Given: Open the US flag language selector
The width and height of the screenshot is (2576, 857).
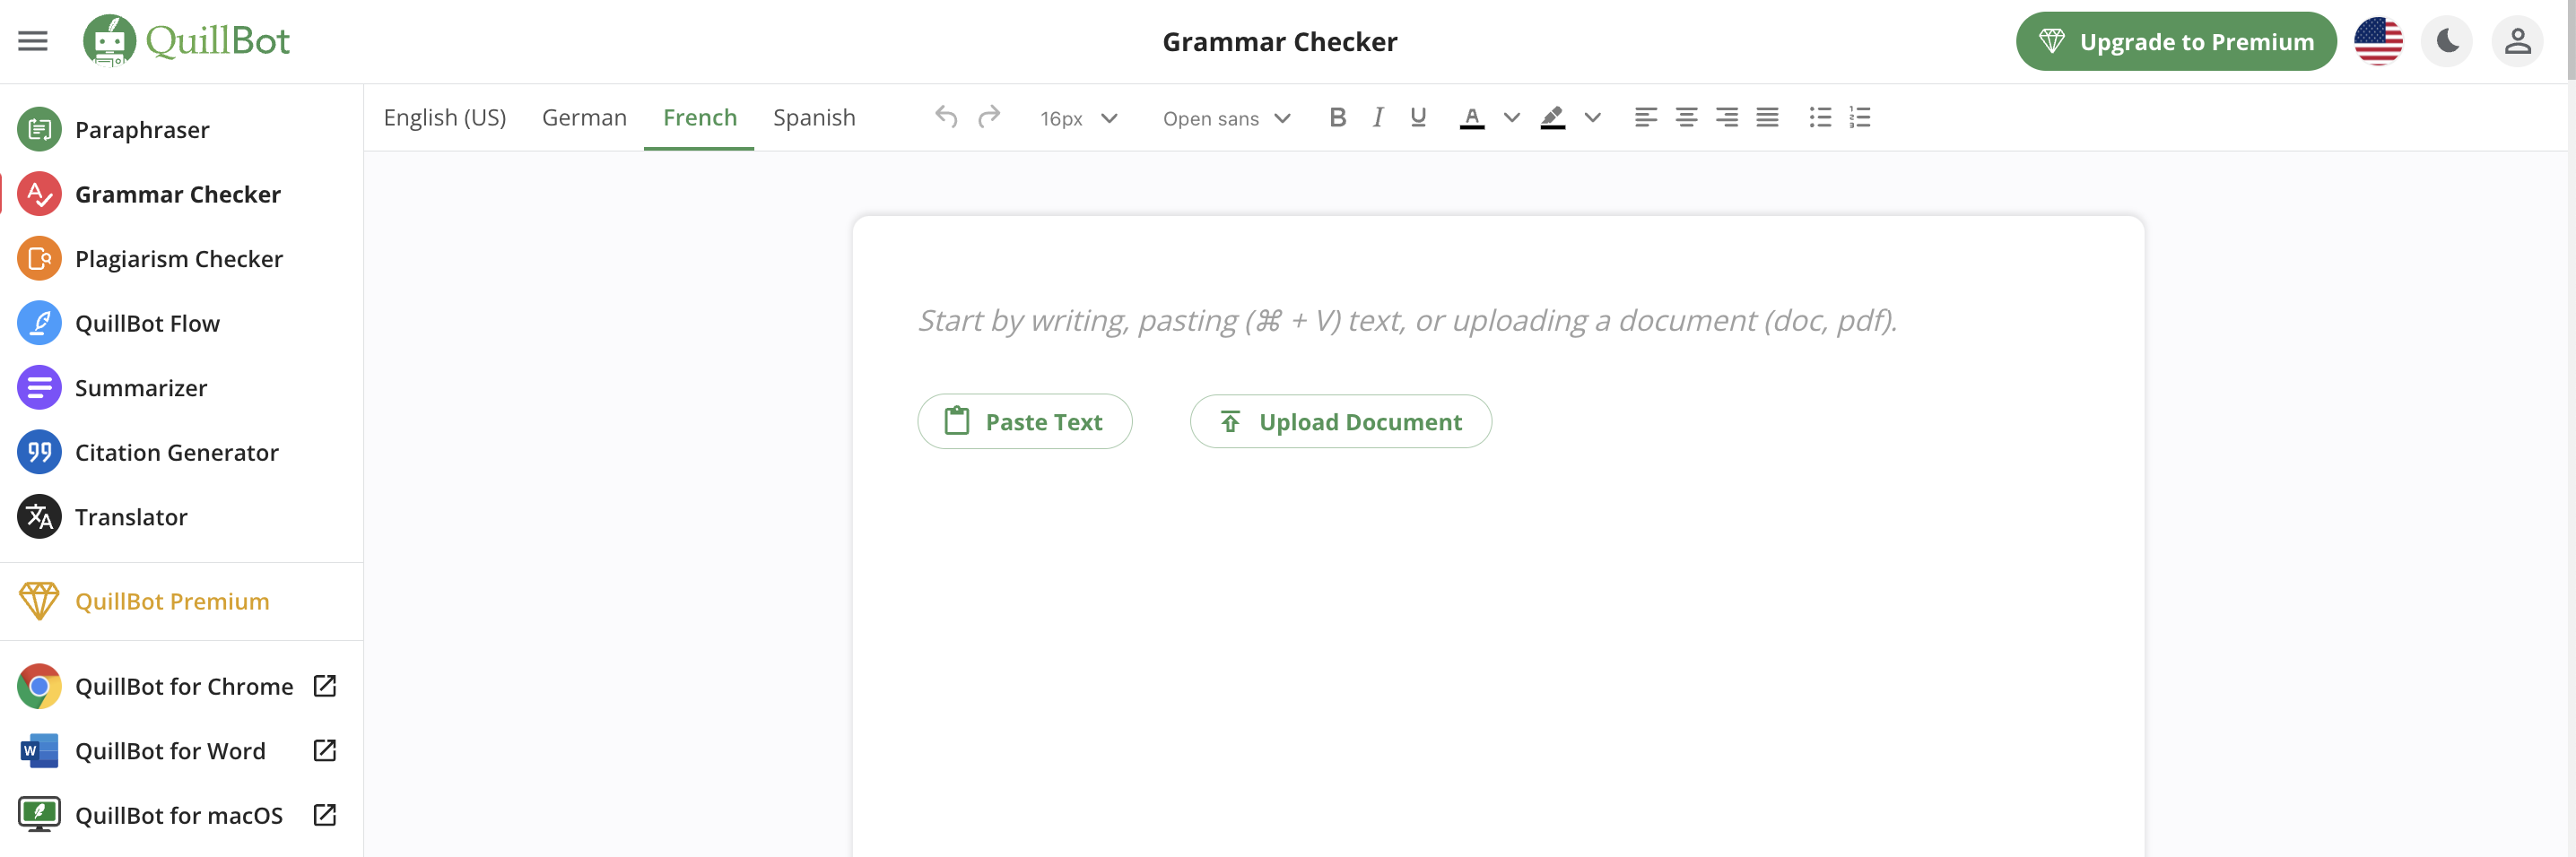Looking at the screenshot, I should click(x=2378, y=41).
